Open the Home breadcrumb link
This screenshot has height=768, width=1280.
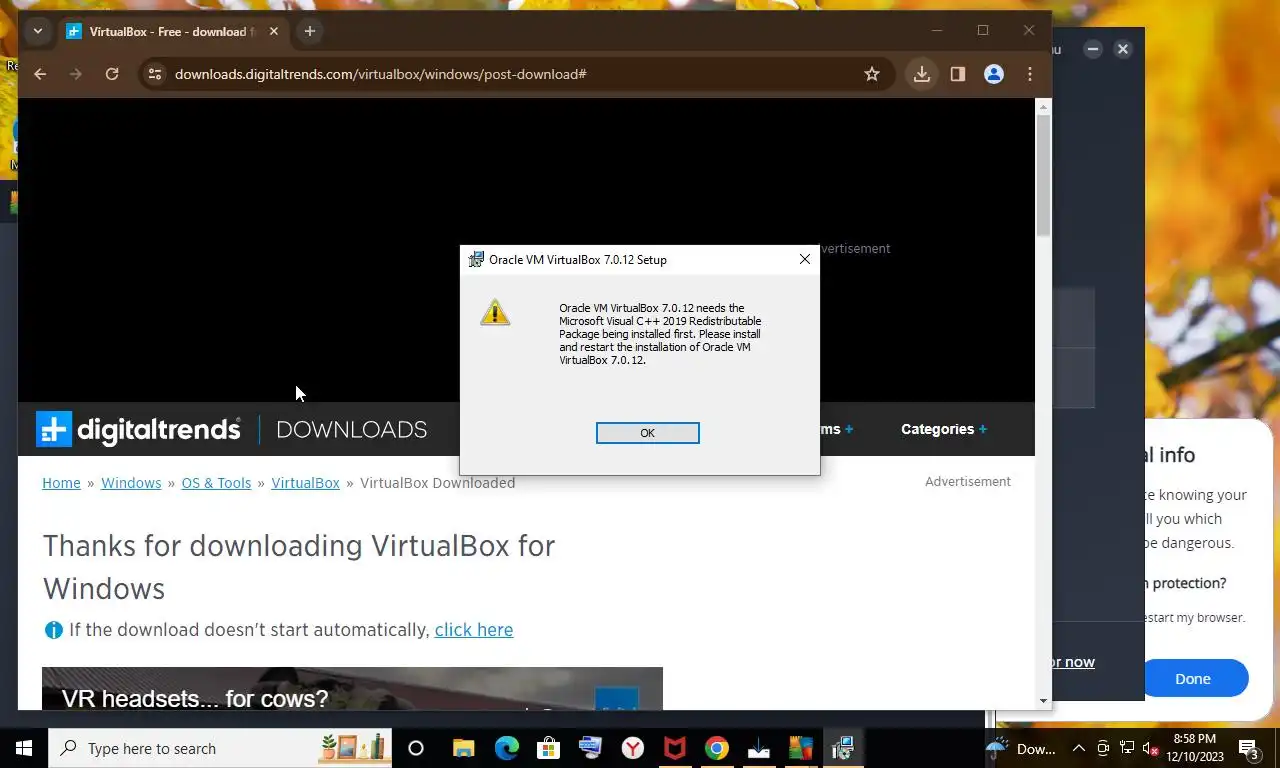point(61,483)
